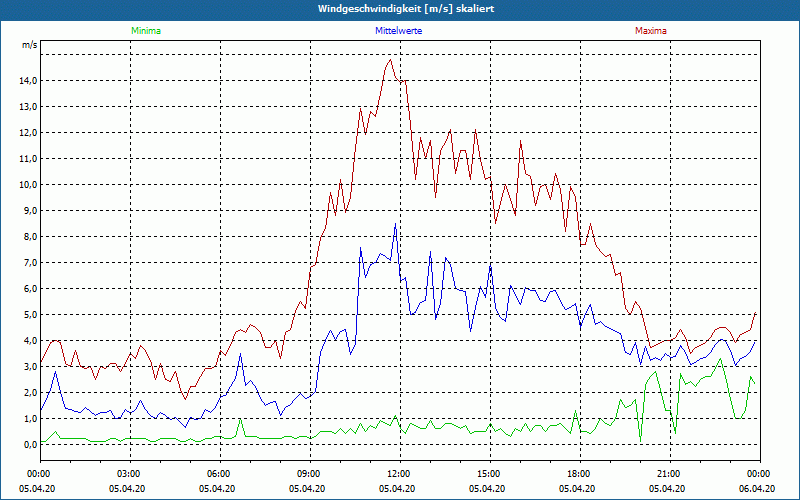Screen dimensions: 800x500
Task: Click the 14,0 y-axis value
Action: click(x=28, y=81)
